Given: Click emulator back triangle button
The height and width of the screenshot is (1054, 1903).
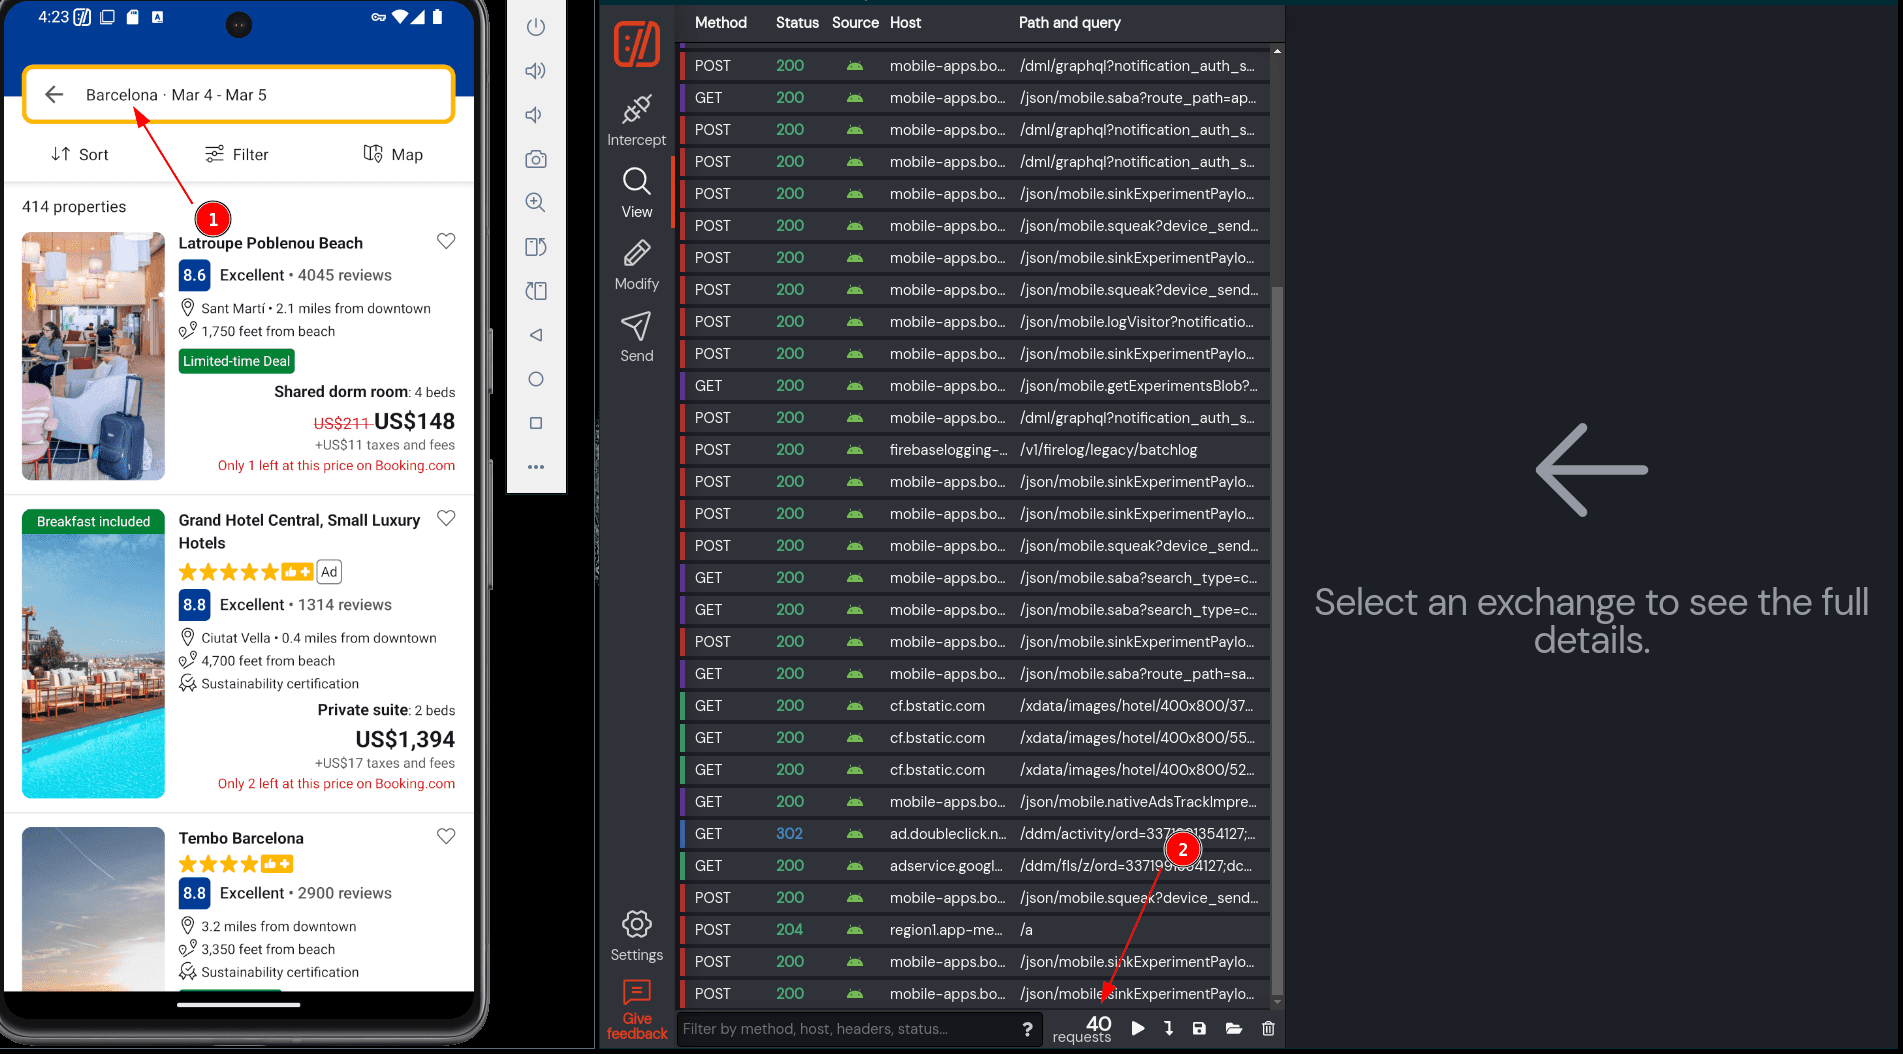Looking at the screenshot, I should click(536, 335).
